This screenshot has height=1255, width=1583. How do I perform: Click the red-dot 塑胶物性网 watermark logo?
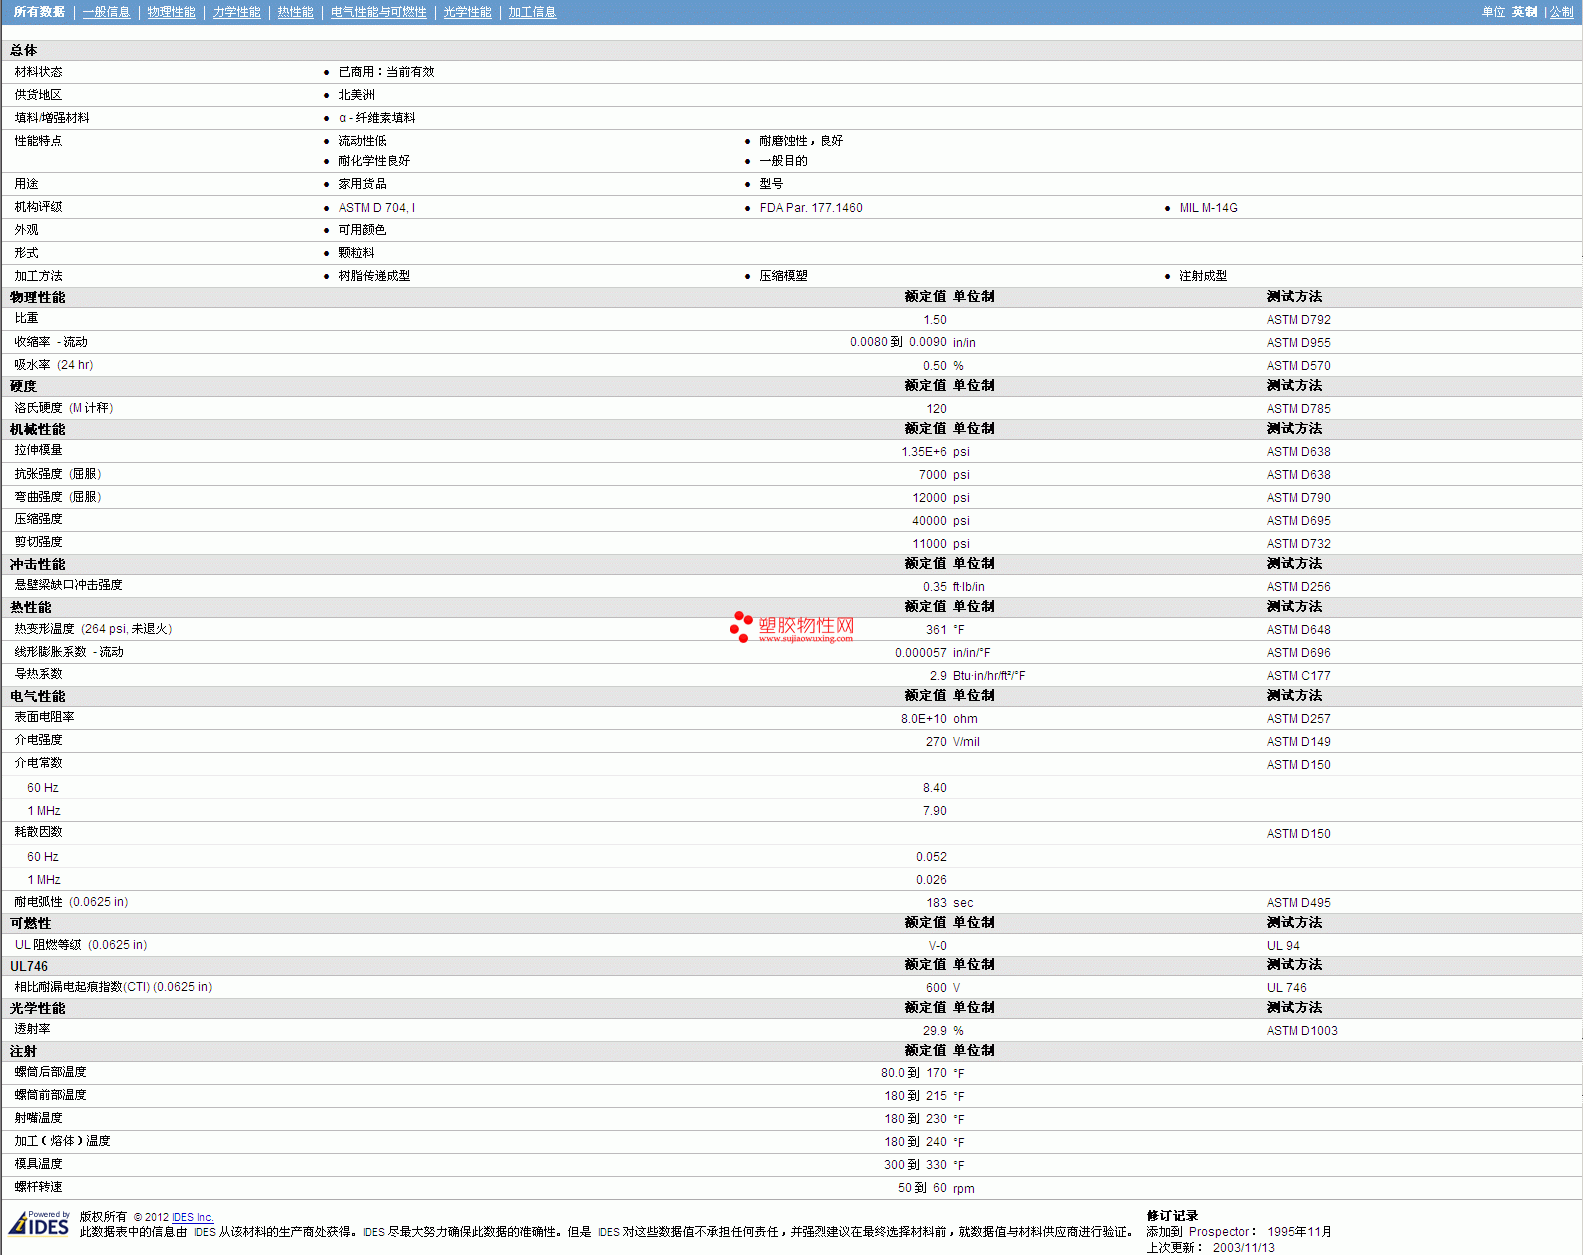click(x=792, y=627)
